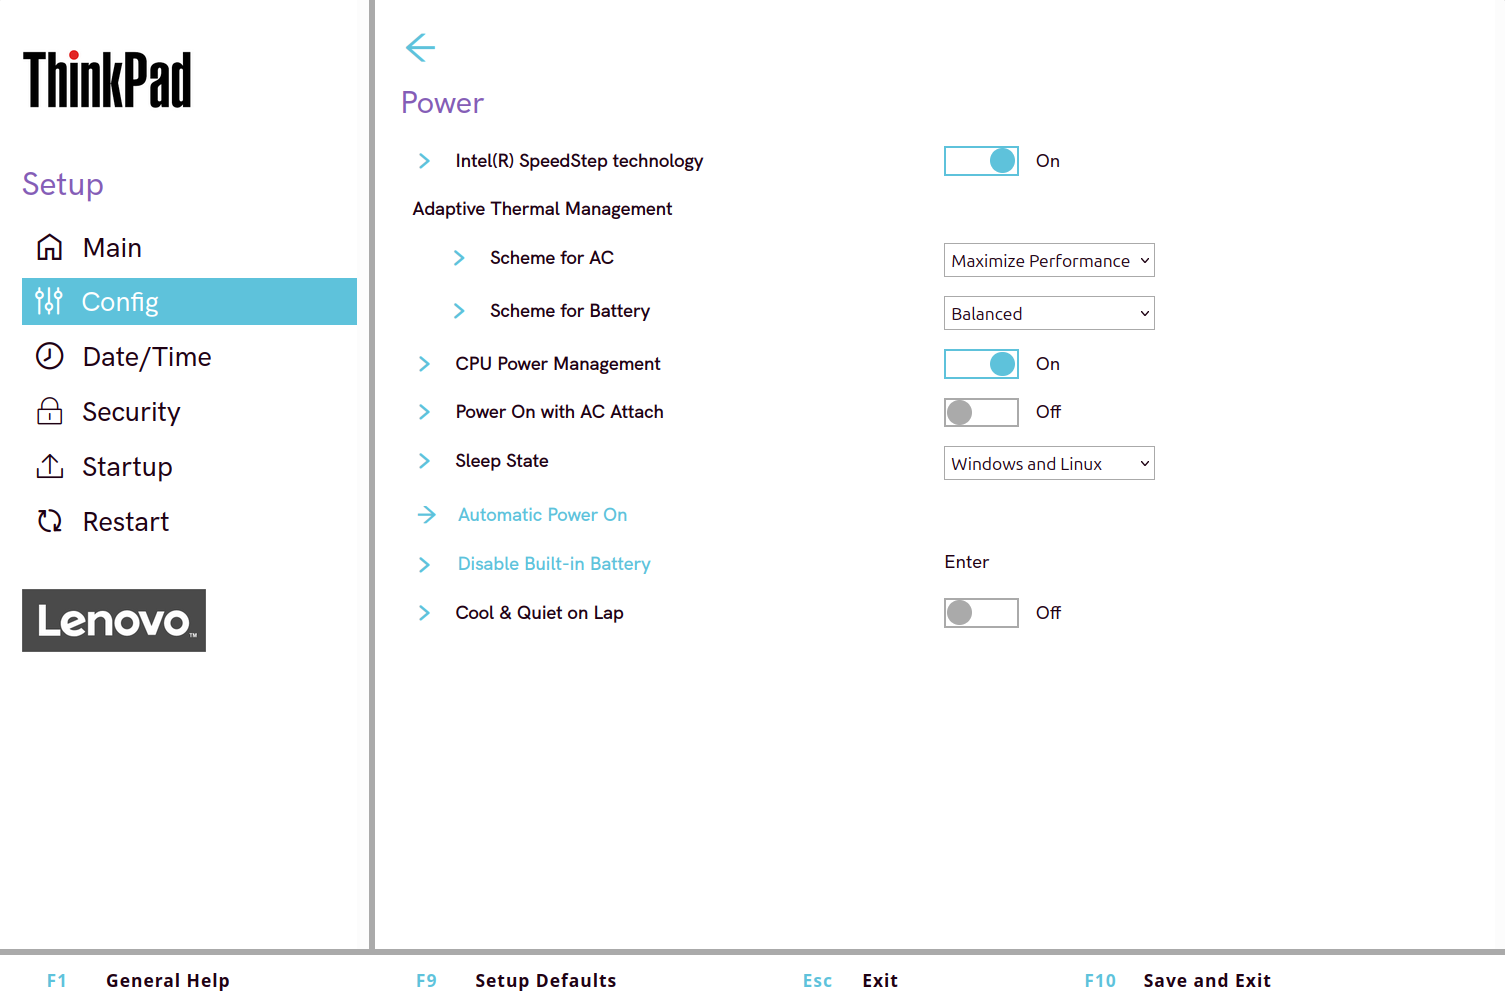The width and height of the screenshot is (1505, 1002).
Task: Open the Startup menu item
Action: point(189,466)
